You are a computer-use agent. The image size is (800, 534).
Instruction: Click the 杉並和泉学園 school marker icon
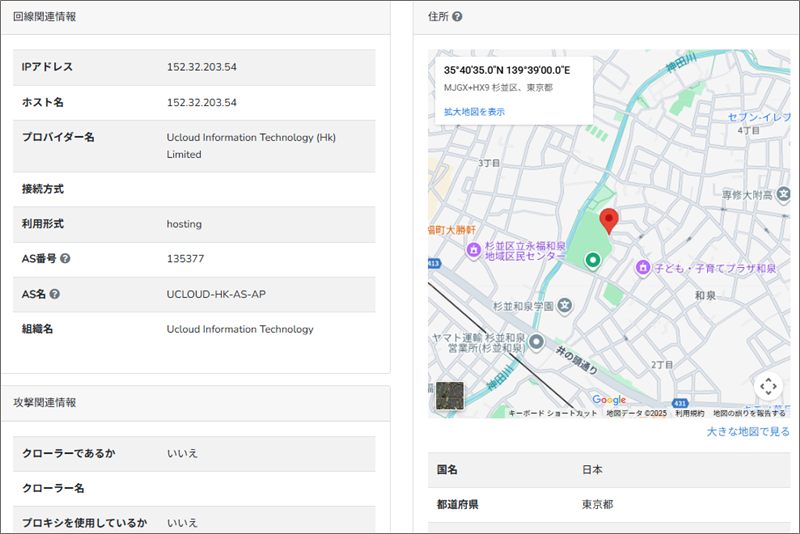pos(564,304)
